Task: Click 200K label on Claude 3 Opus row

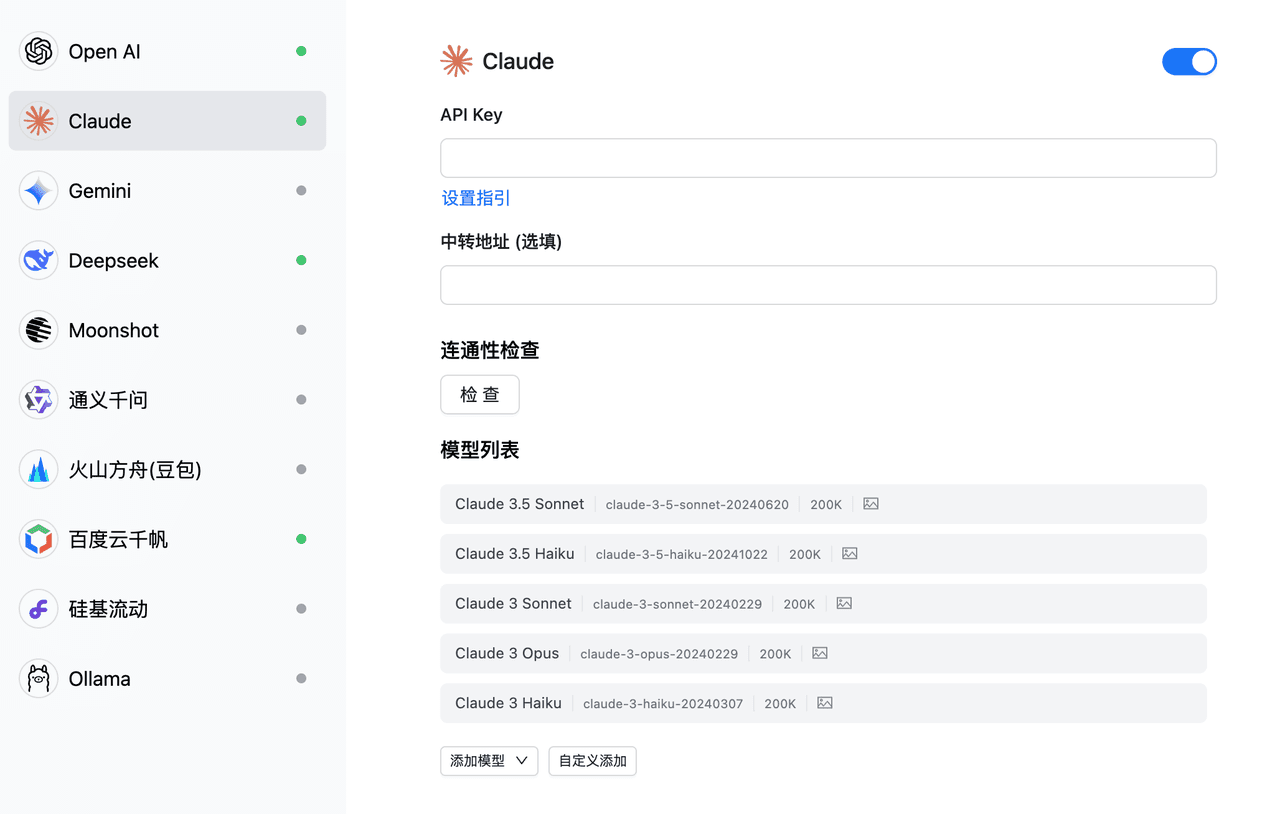Action: [775, 655]
